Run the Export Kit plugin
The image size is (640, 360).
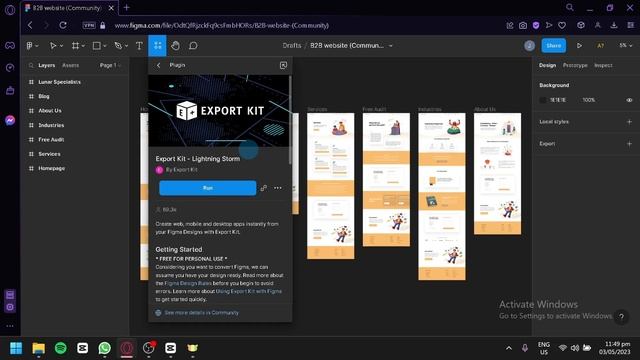point(208,188)
